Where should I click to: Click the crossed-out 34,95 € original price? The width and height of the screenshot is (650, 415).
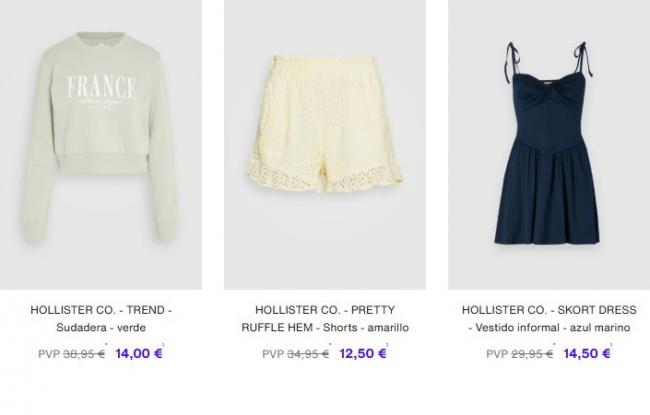(x=308, y=354)
